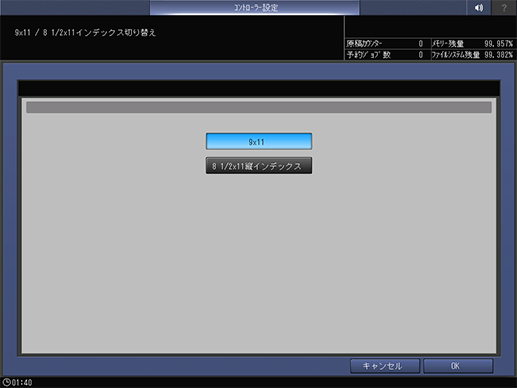Image resolution: width=517 pixels, height=388 pixels.
Task: Click the clock icon beside 01:40
Action: click(6, 382)
